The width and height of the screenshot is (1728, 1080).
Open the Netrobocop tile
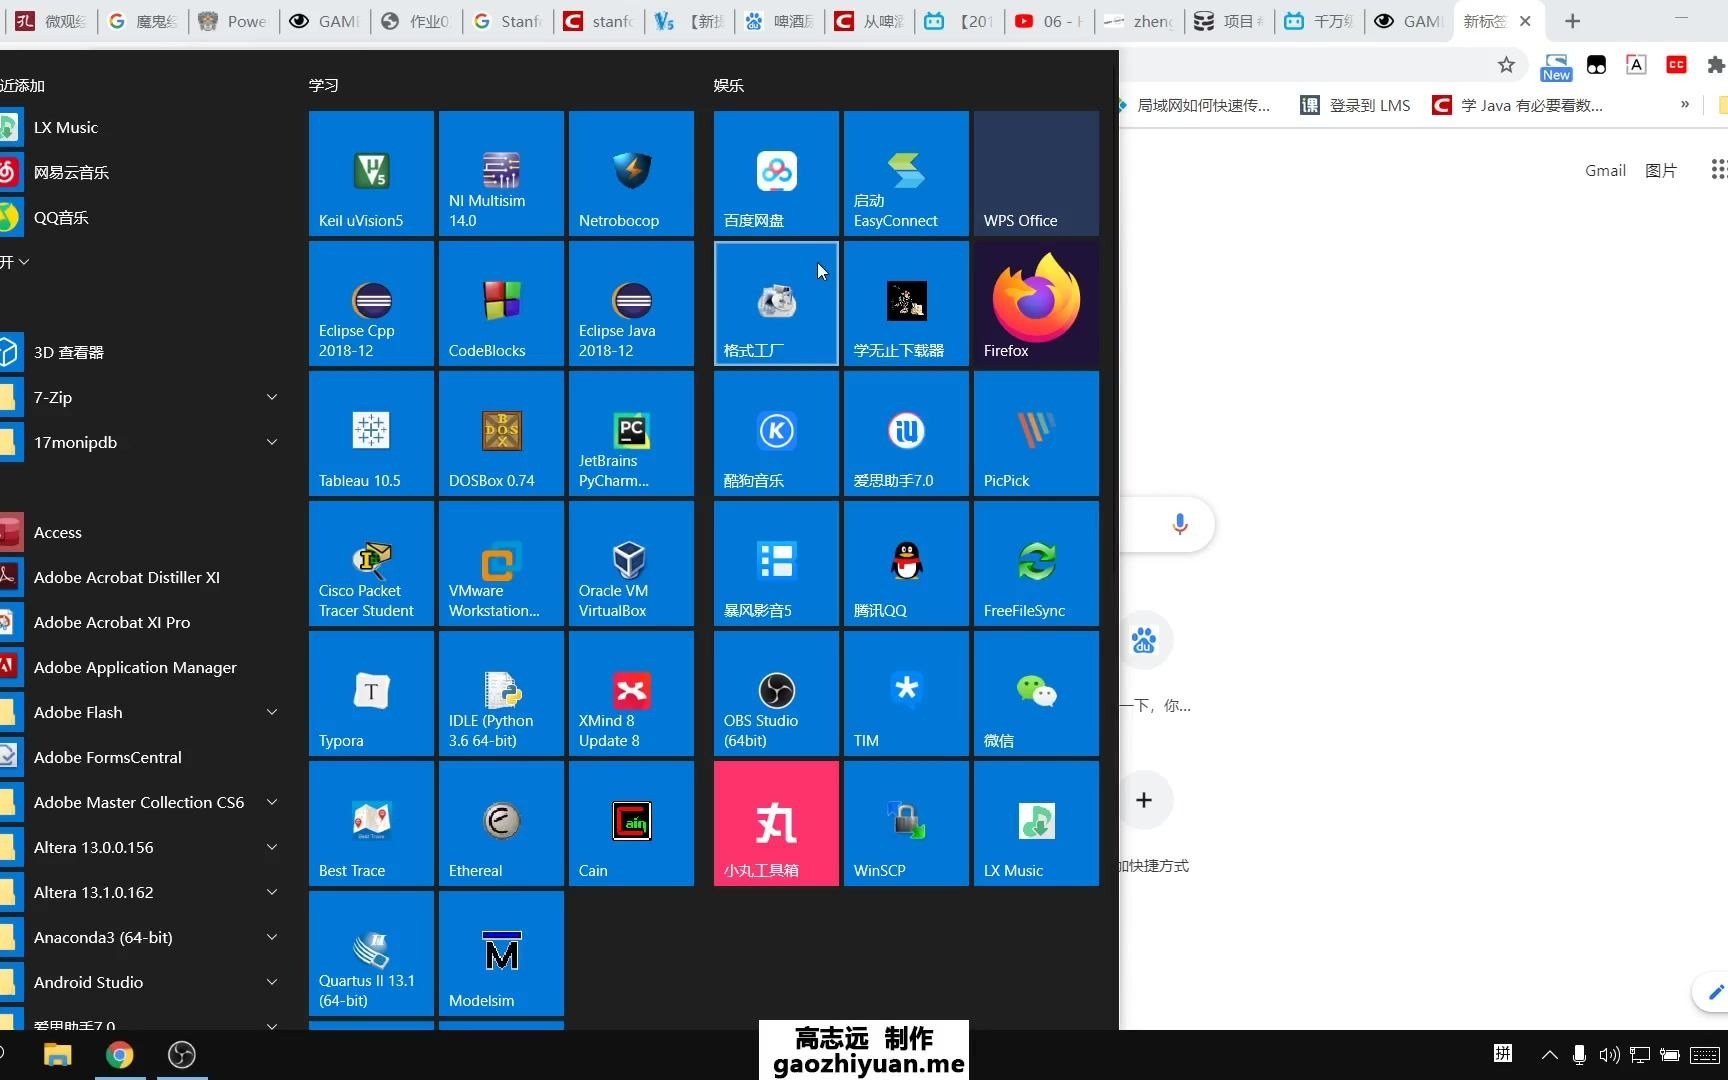tap(631, 173)
